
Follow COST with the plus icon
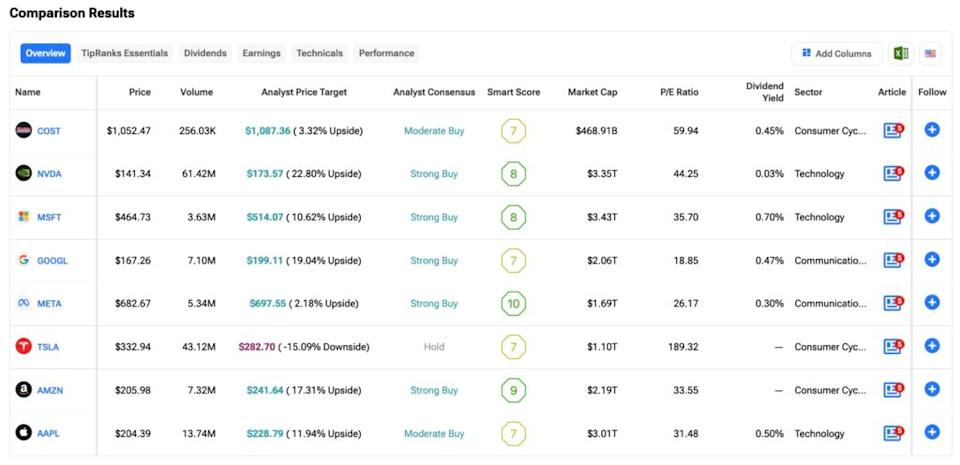[932, 130]
